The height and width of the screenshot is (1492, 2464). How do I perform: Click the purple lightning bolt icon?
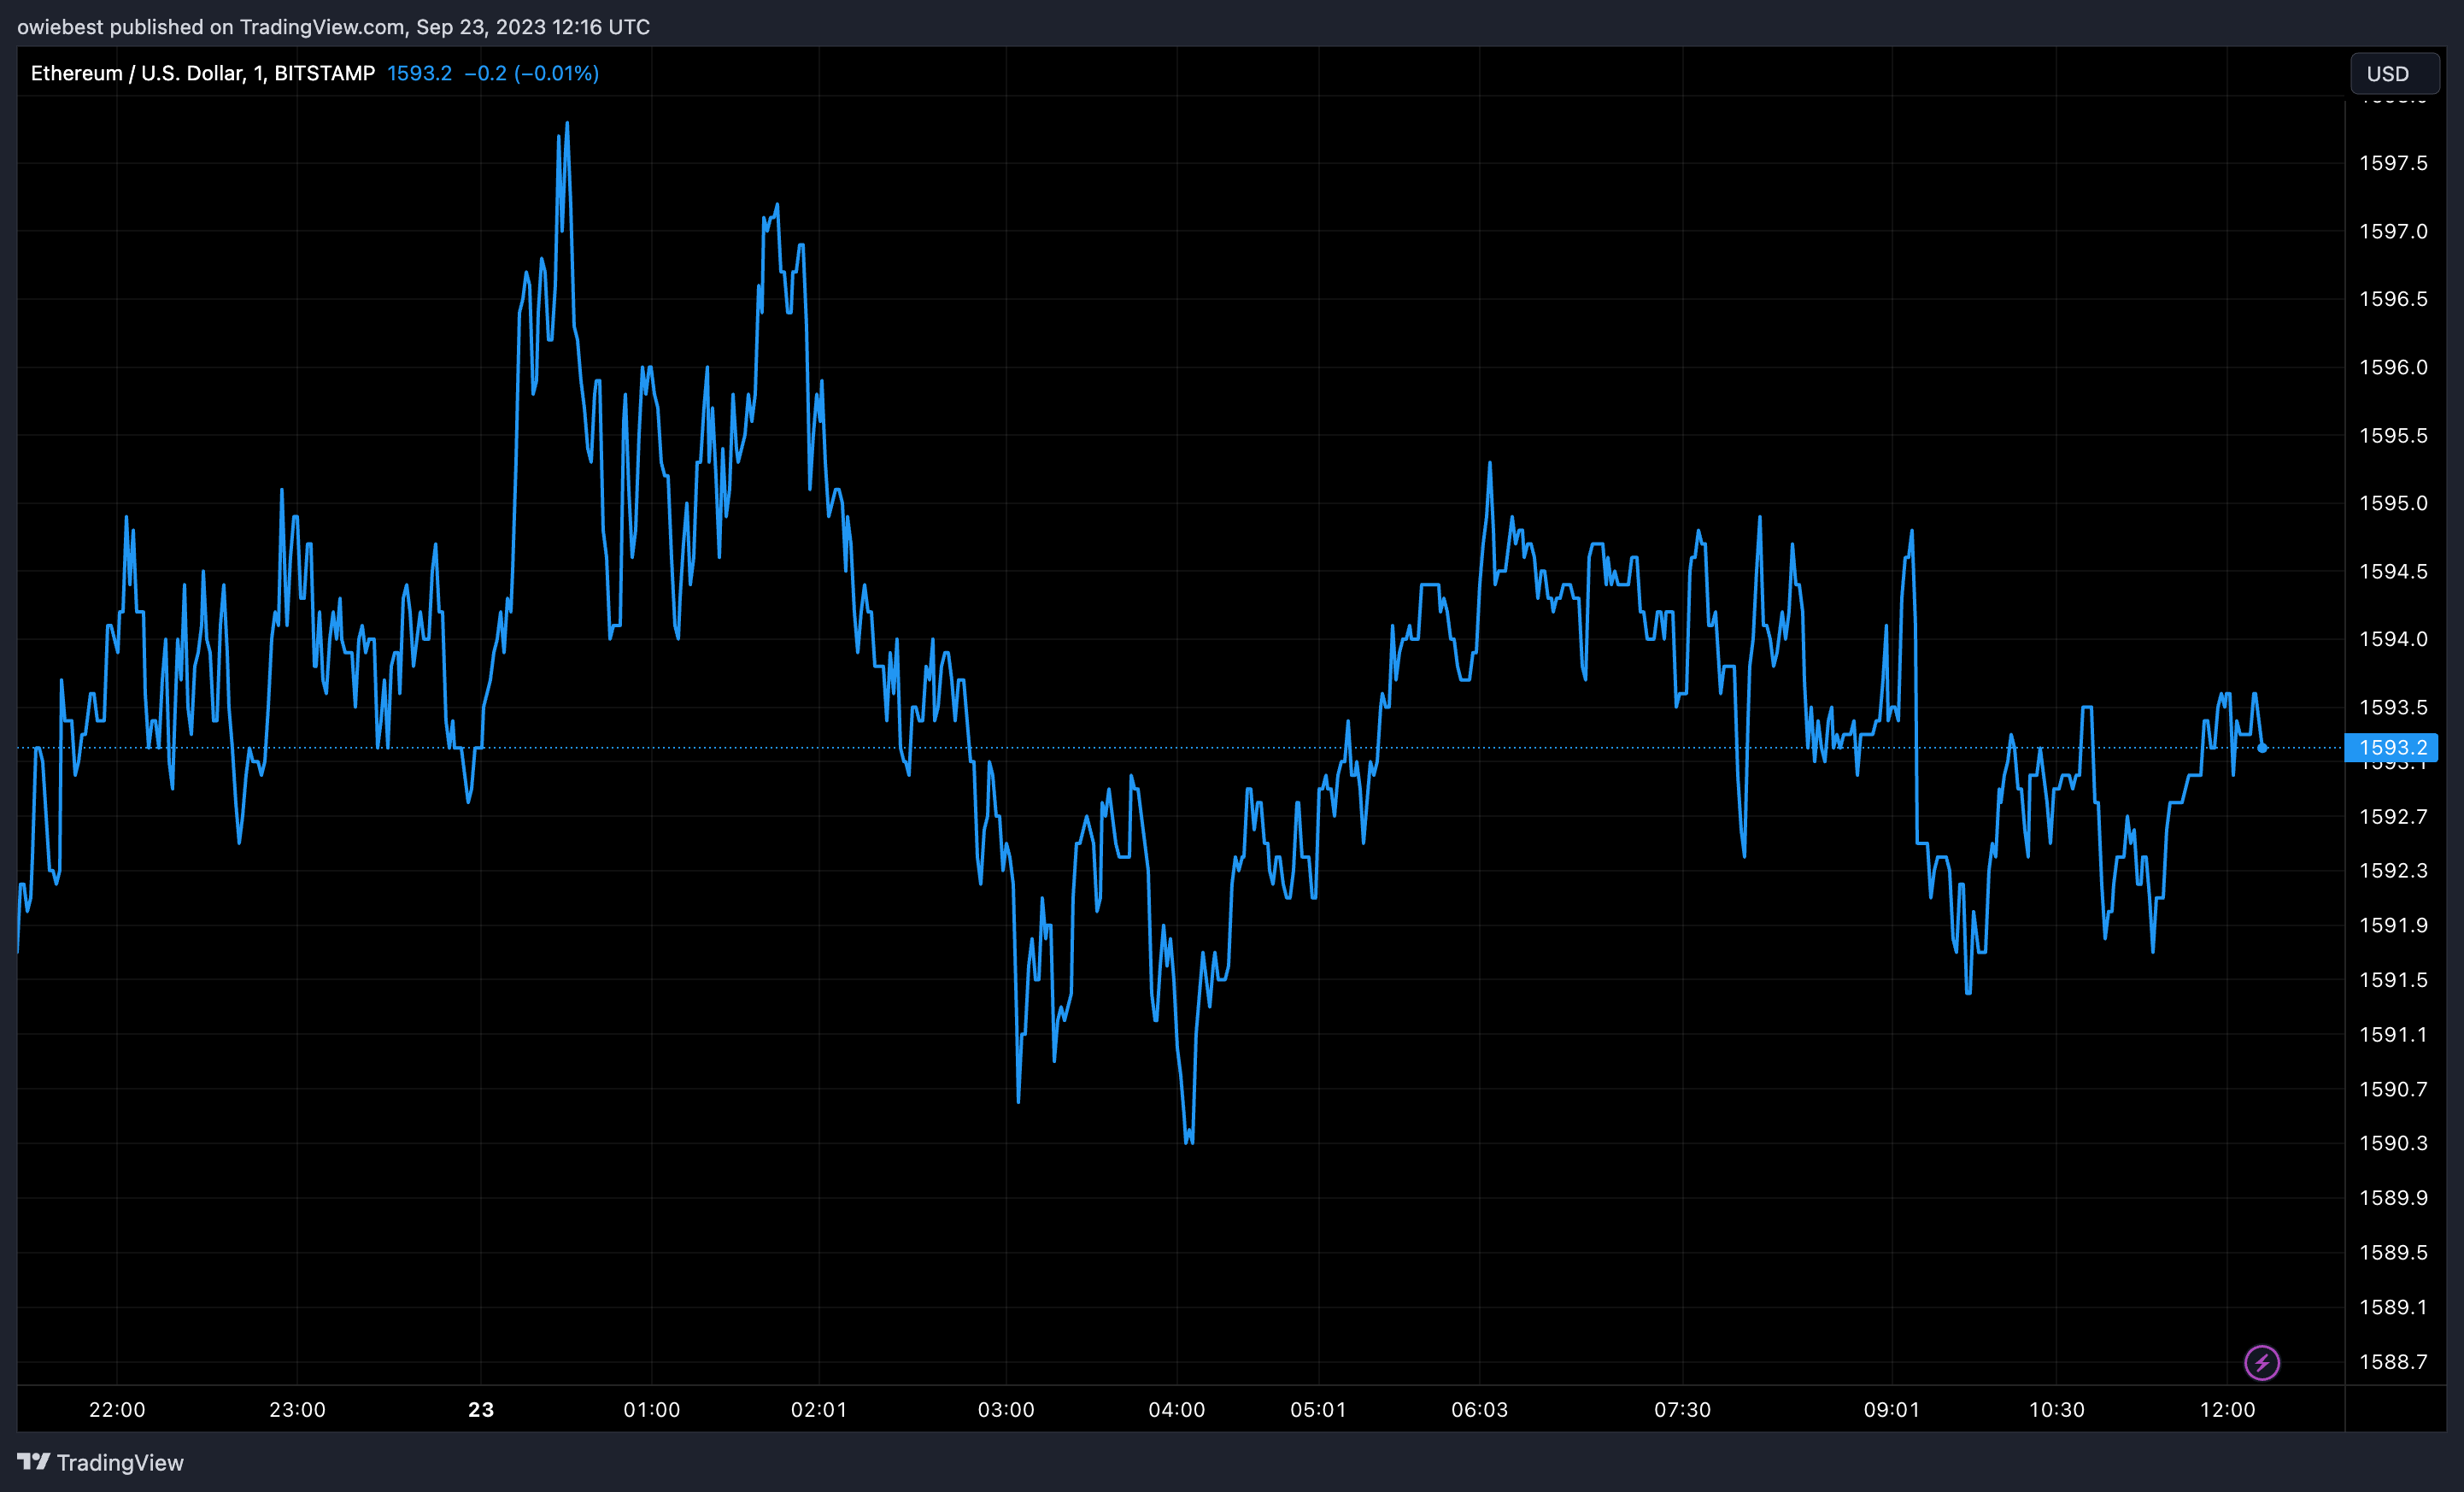coord(2261,1362)
